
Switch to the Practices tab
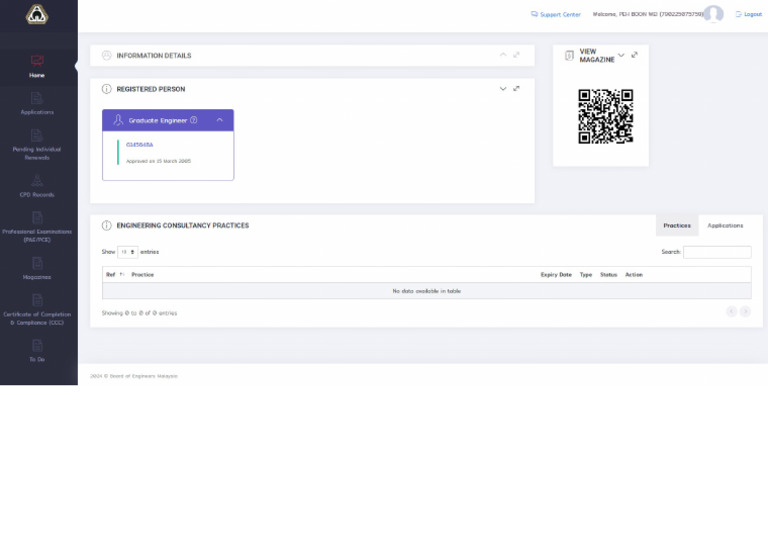[x=677, y=226]
